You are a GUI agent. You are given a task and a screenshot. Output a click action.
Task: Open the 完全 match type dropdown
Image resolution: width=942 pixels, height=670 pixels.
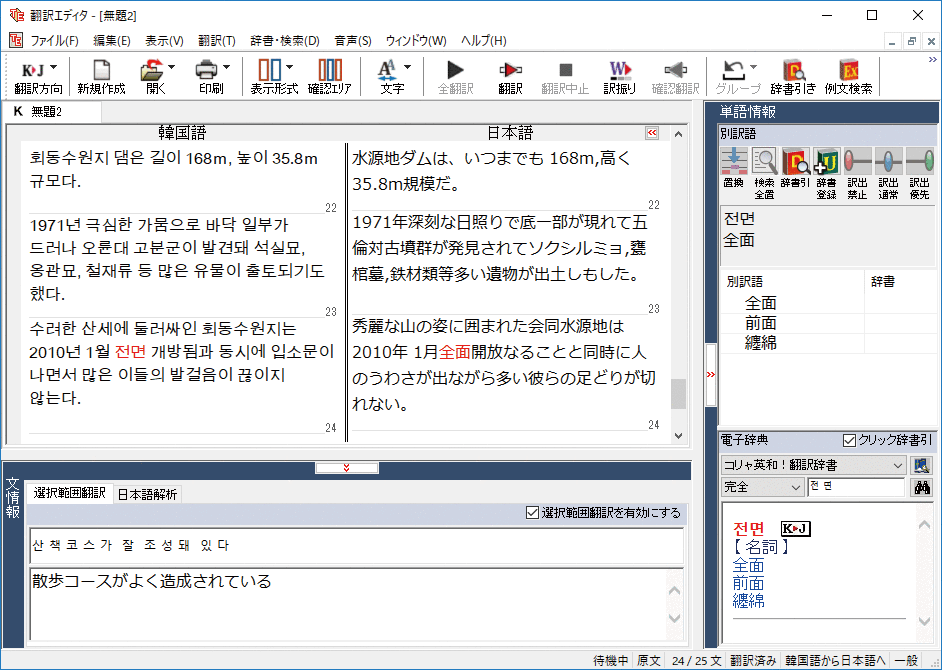(796, 487)
